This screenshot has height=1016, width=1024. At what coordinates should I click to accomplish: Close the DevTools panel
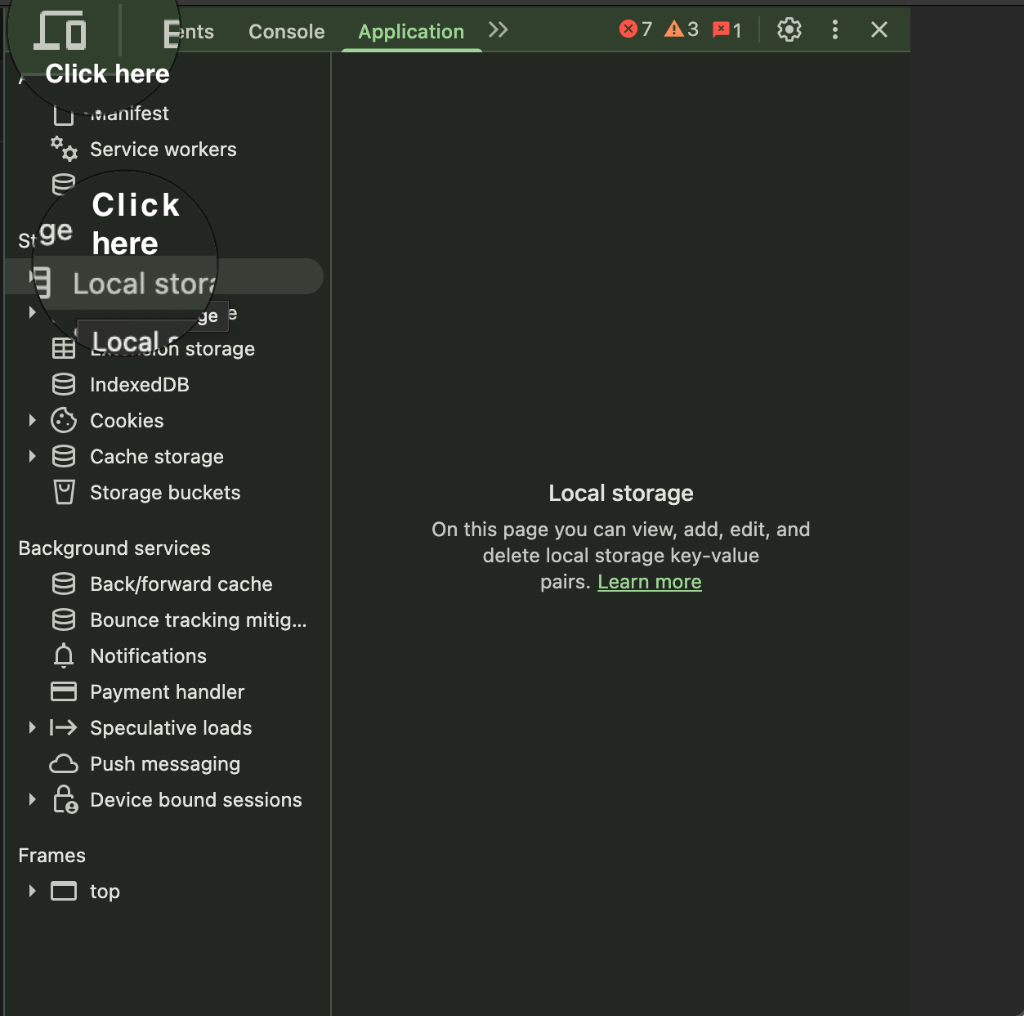(879, 29)
